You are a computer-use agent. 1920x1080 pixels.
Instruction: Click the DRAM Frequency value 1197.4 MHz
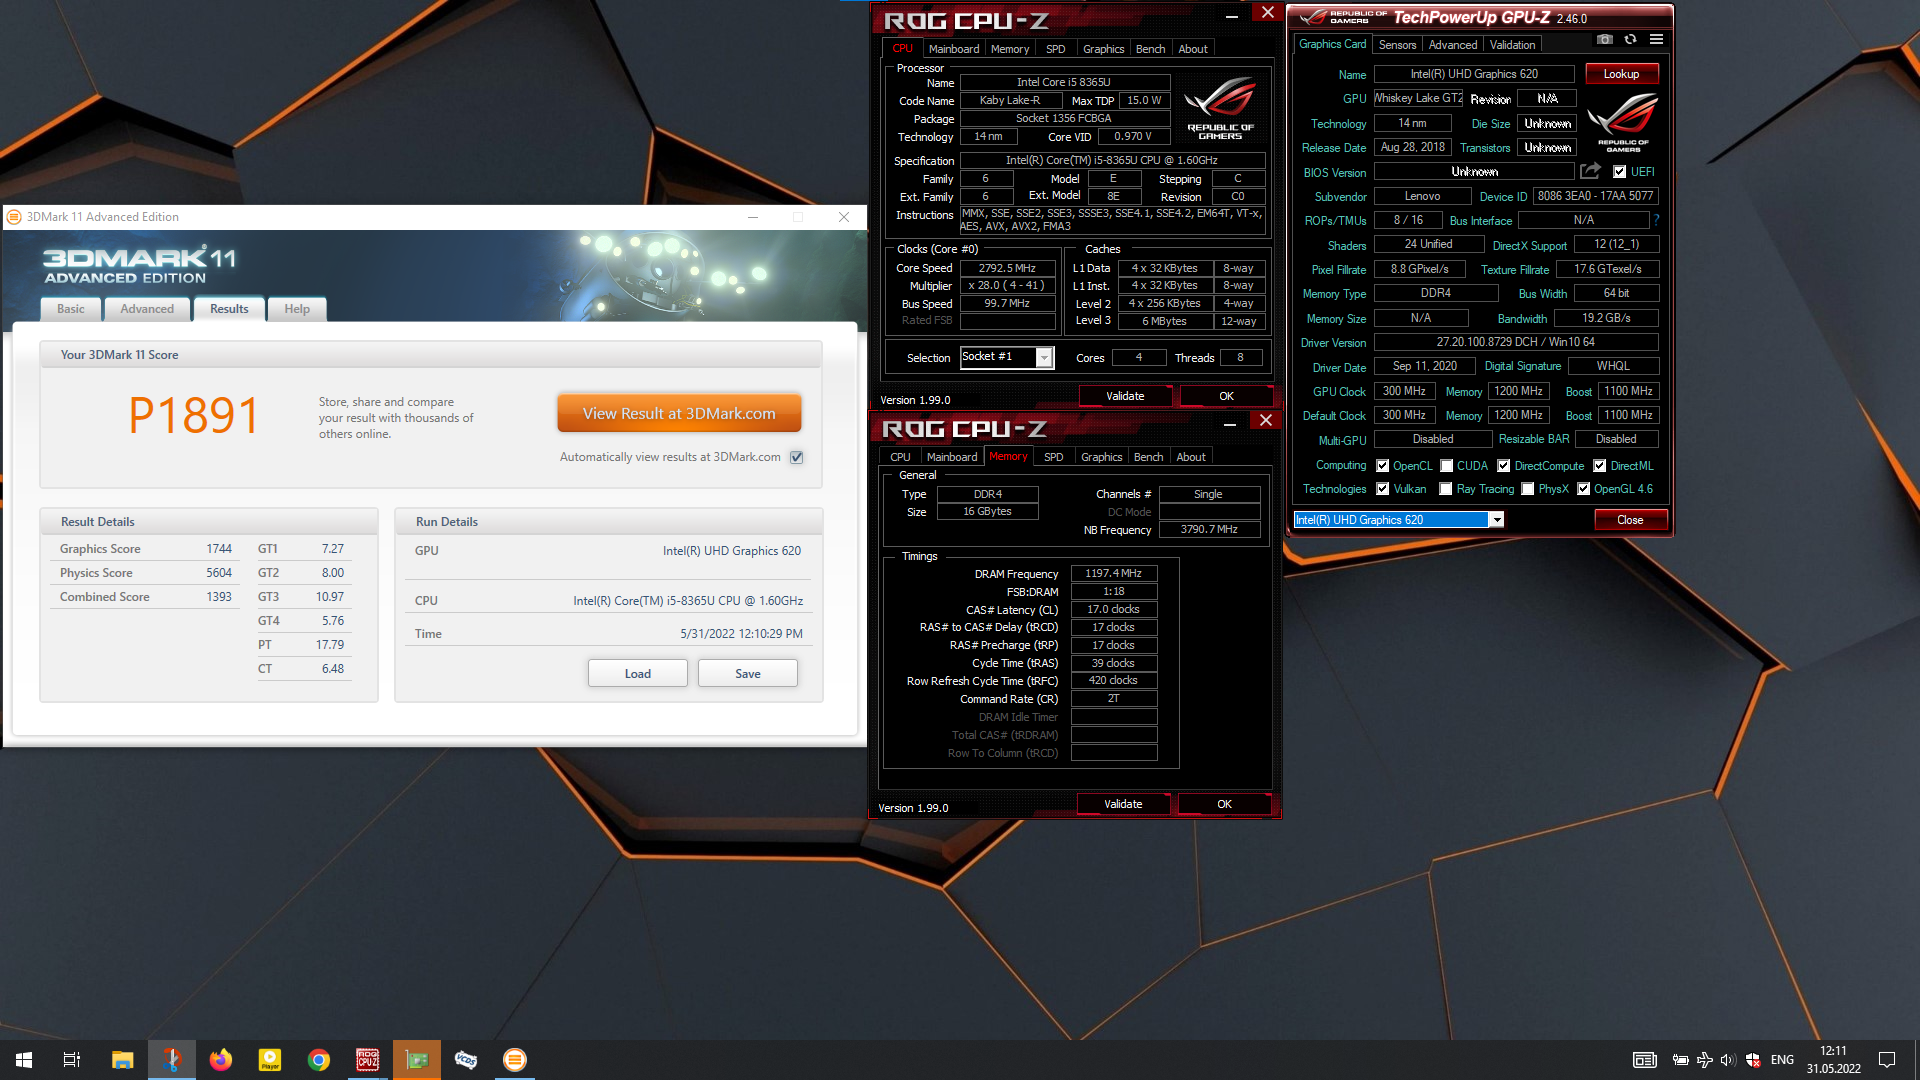[1114, 574]
